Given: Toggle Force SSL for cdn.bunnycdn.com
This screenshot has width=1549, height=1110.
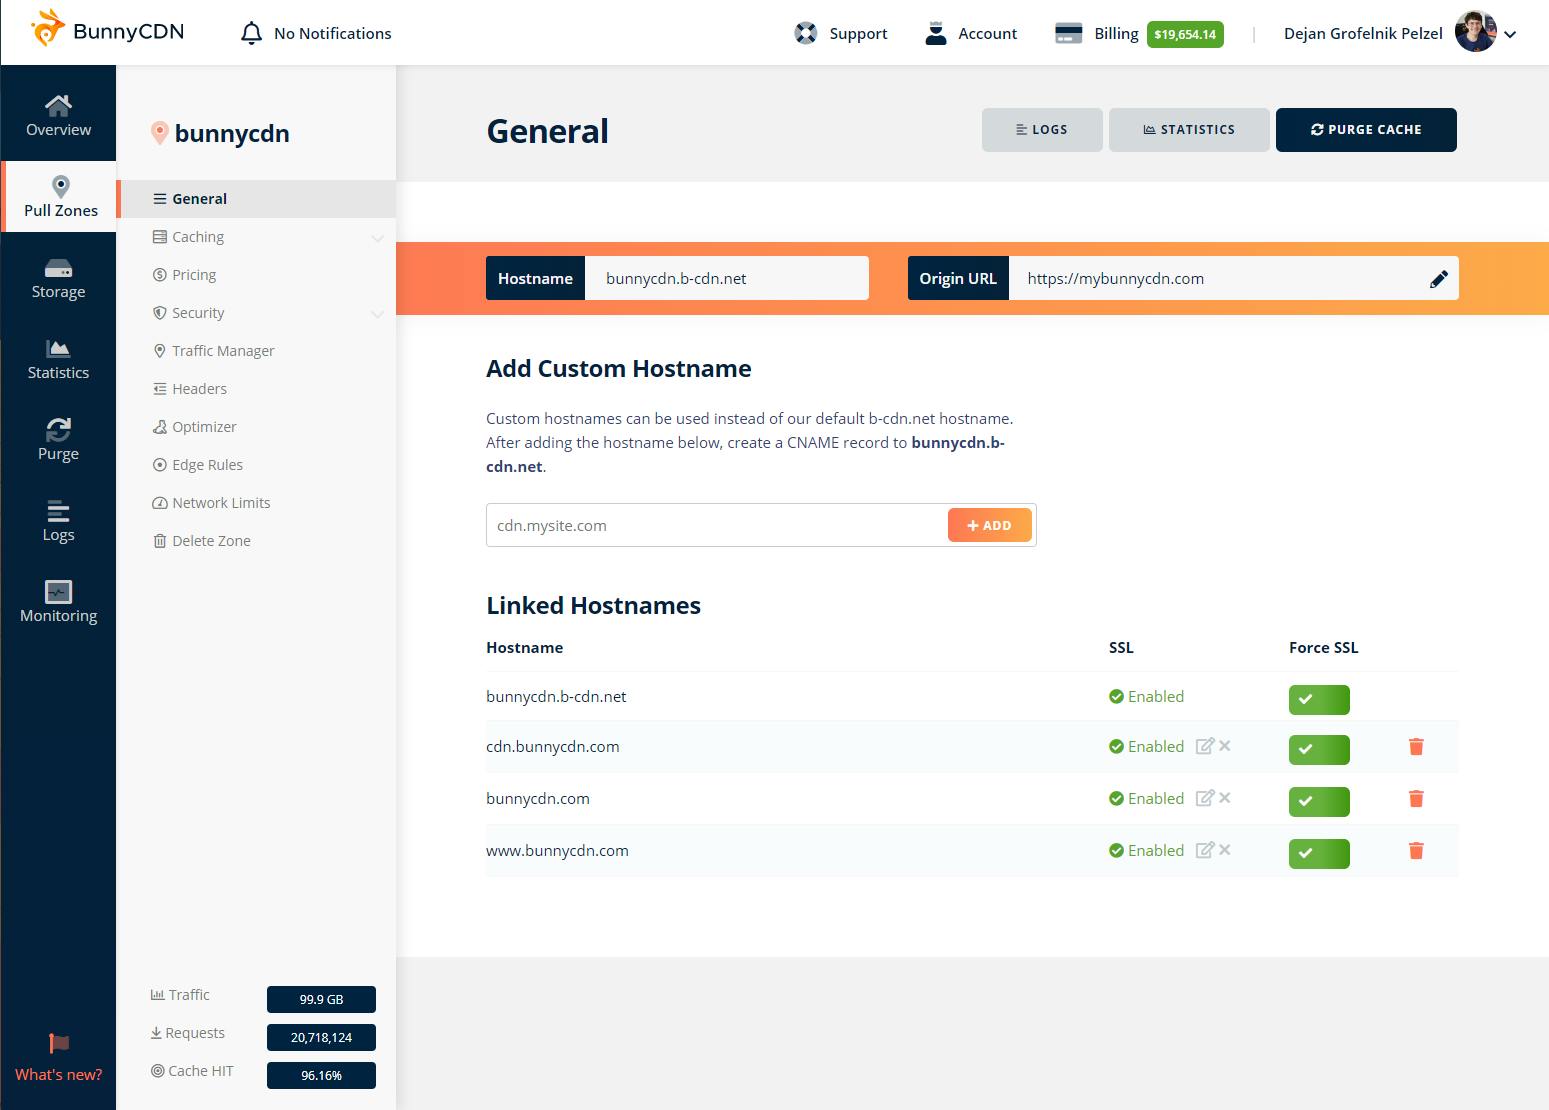Looking at the screenshot, I should coord(1319,750).
